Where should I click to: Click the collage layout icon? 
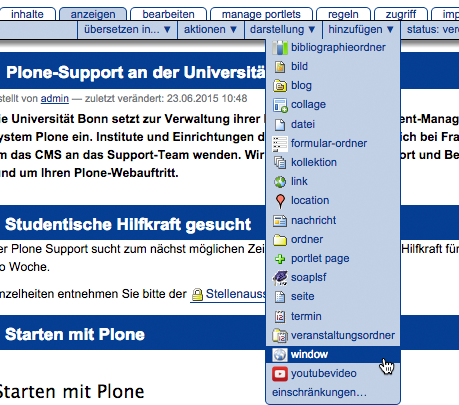(x=280, y=105)
